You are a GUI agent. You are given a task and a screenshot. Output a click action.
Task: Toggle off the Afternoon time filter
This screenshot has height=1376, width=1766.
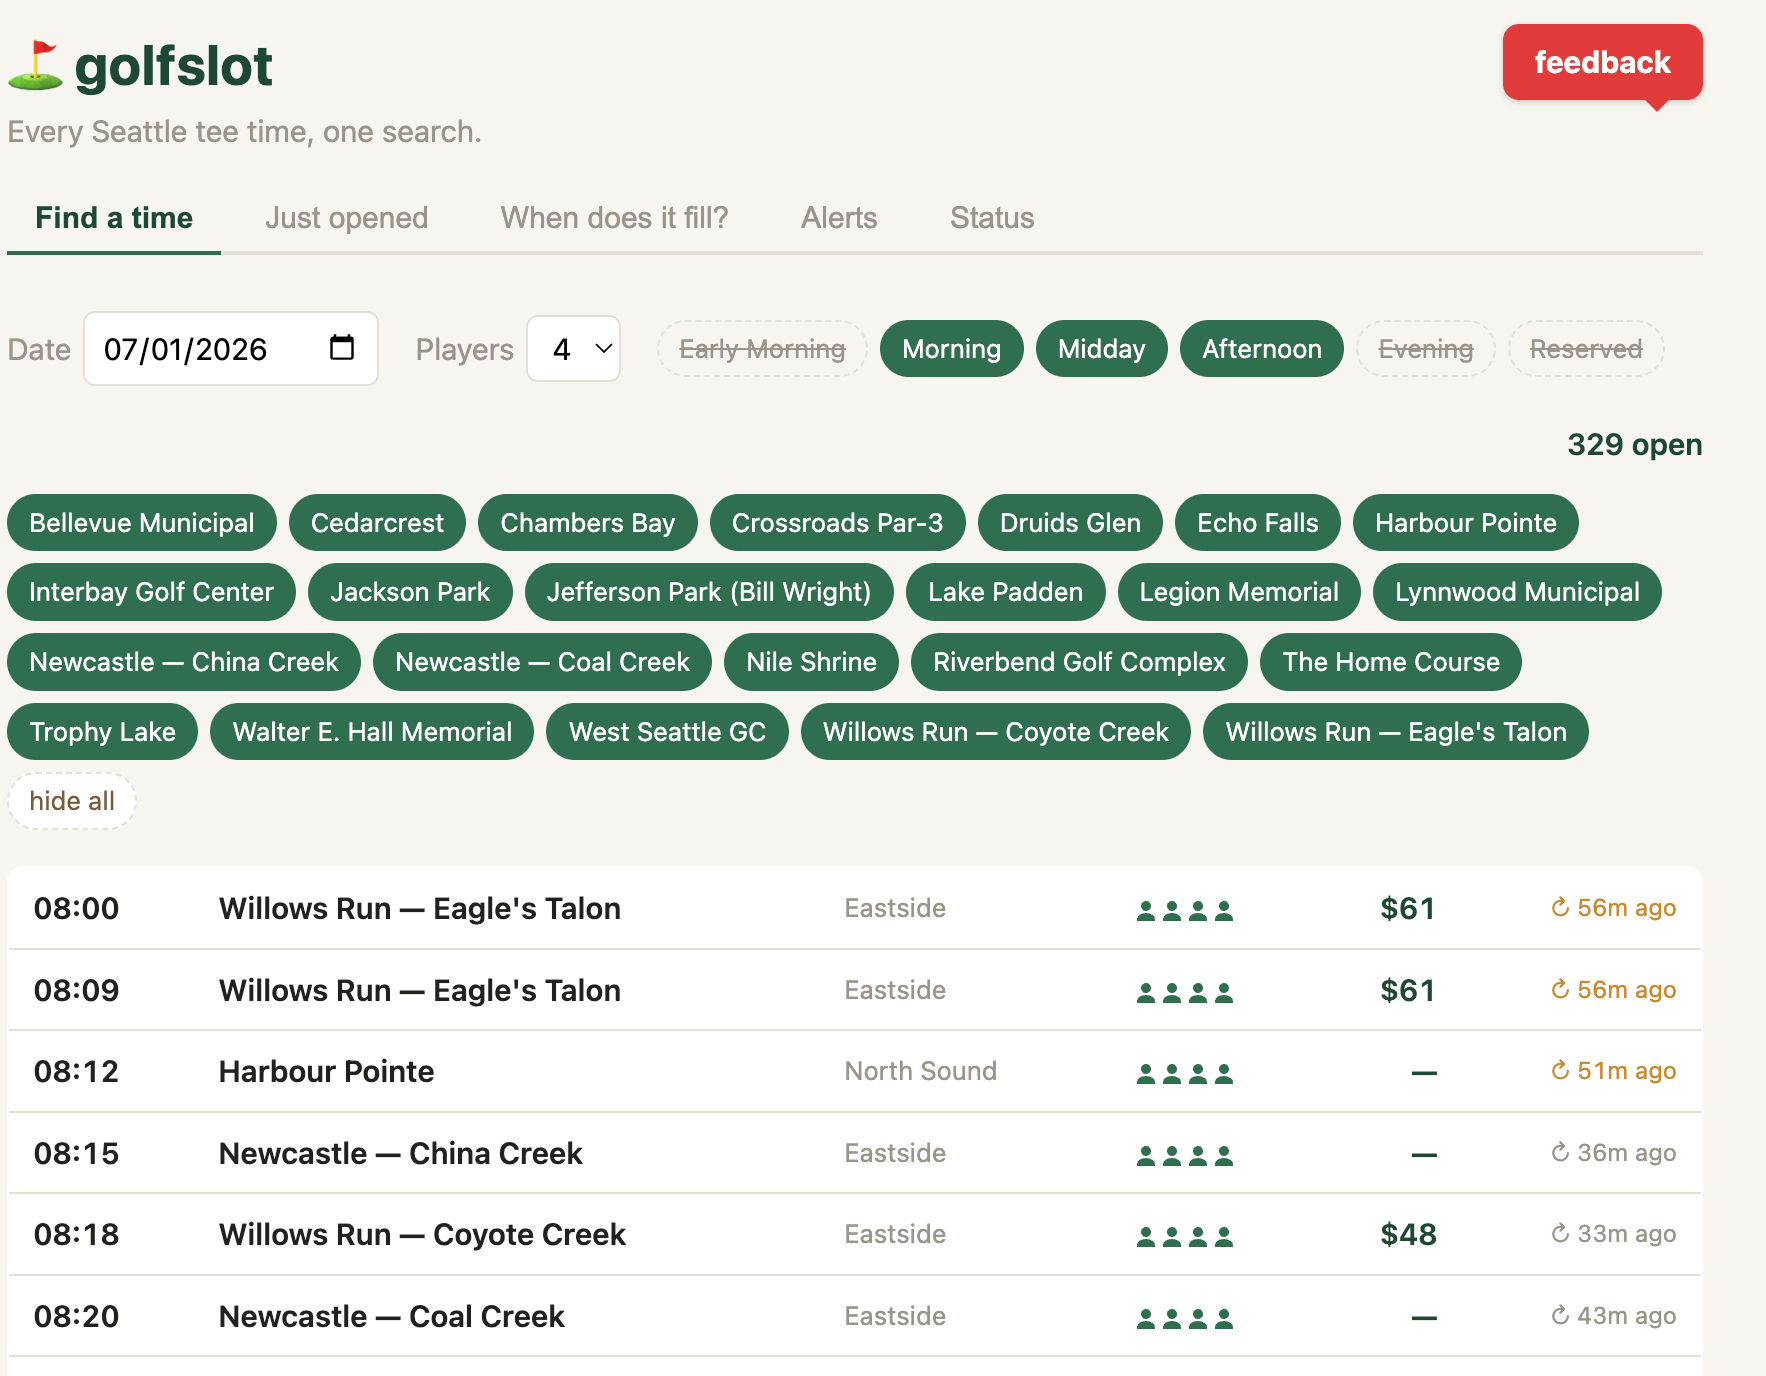[1261, 349]
